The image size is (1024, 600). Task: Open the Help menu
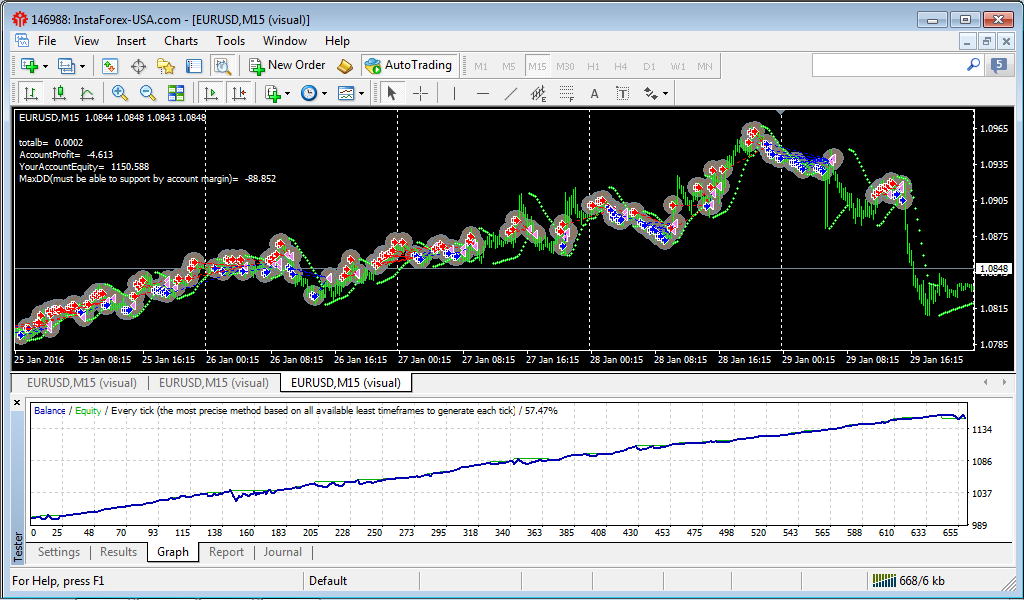[337, 40]
